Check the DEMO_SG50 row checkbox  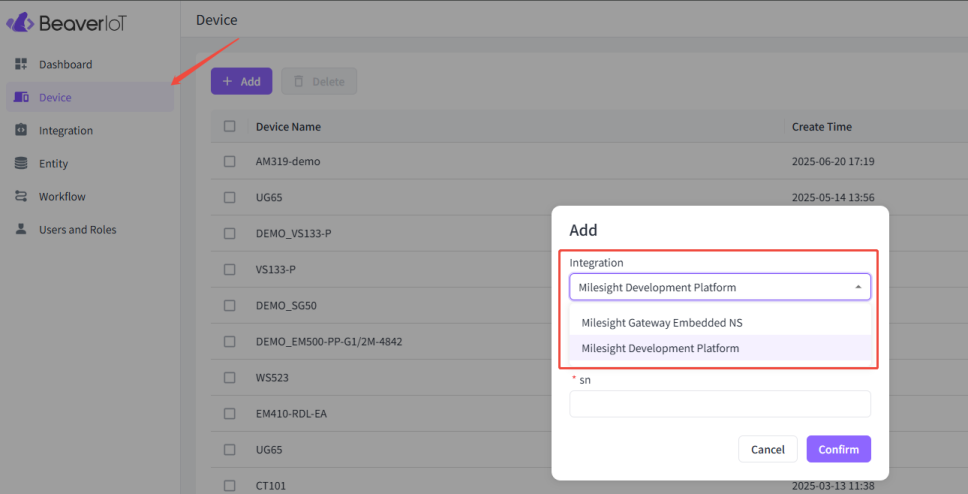point(230,305)
